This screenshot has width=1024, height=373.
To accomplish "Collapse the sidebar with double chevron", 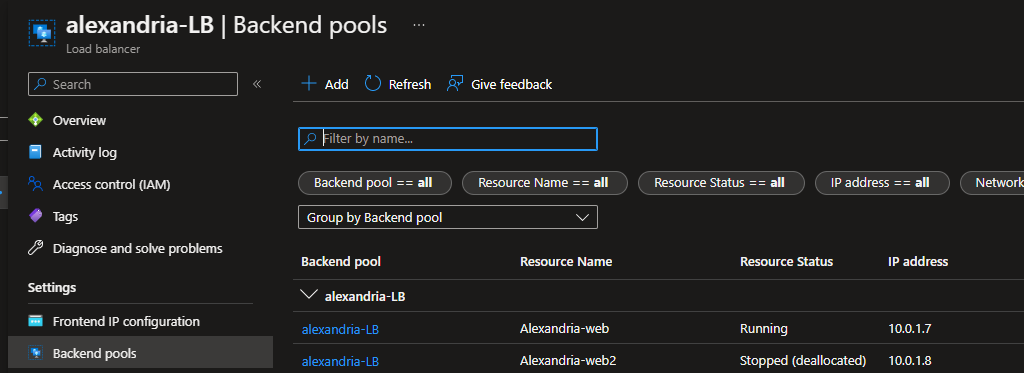I will coord(257,84).
